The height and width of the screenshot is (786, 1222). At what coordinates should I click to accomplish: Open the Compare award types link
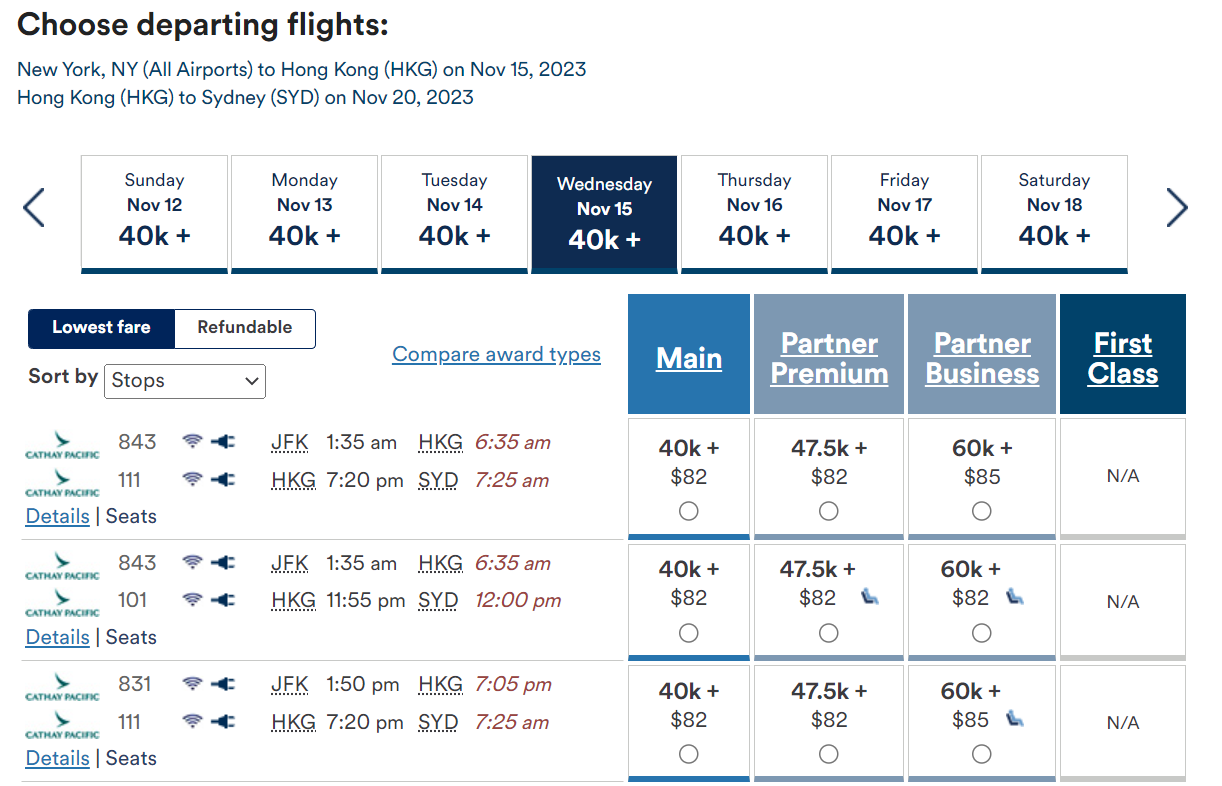click(496, 354)
